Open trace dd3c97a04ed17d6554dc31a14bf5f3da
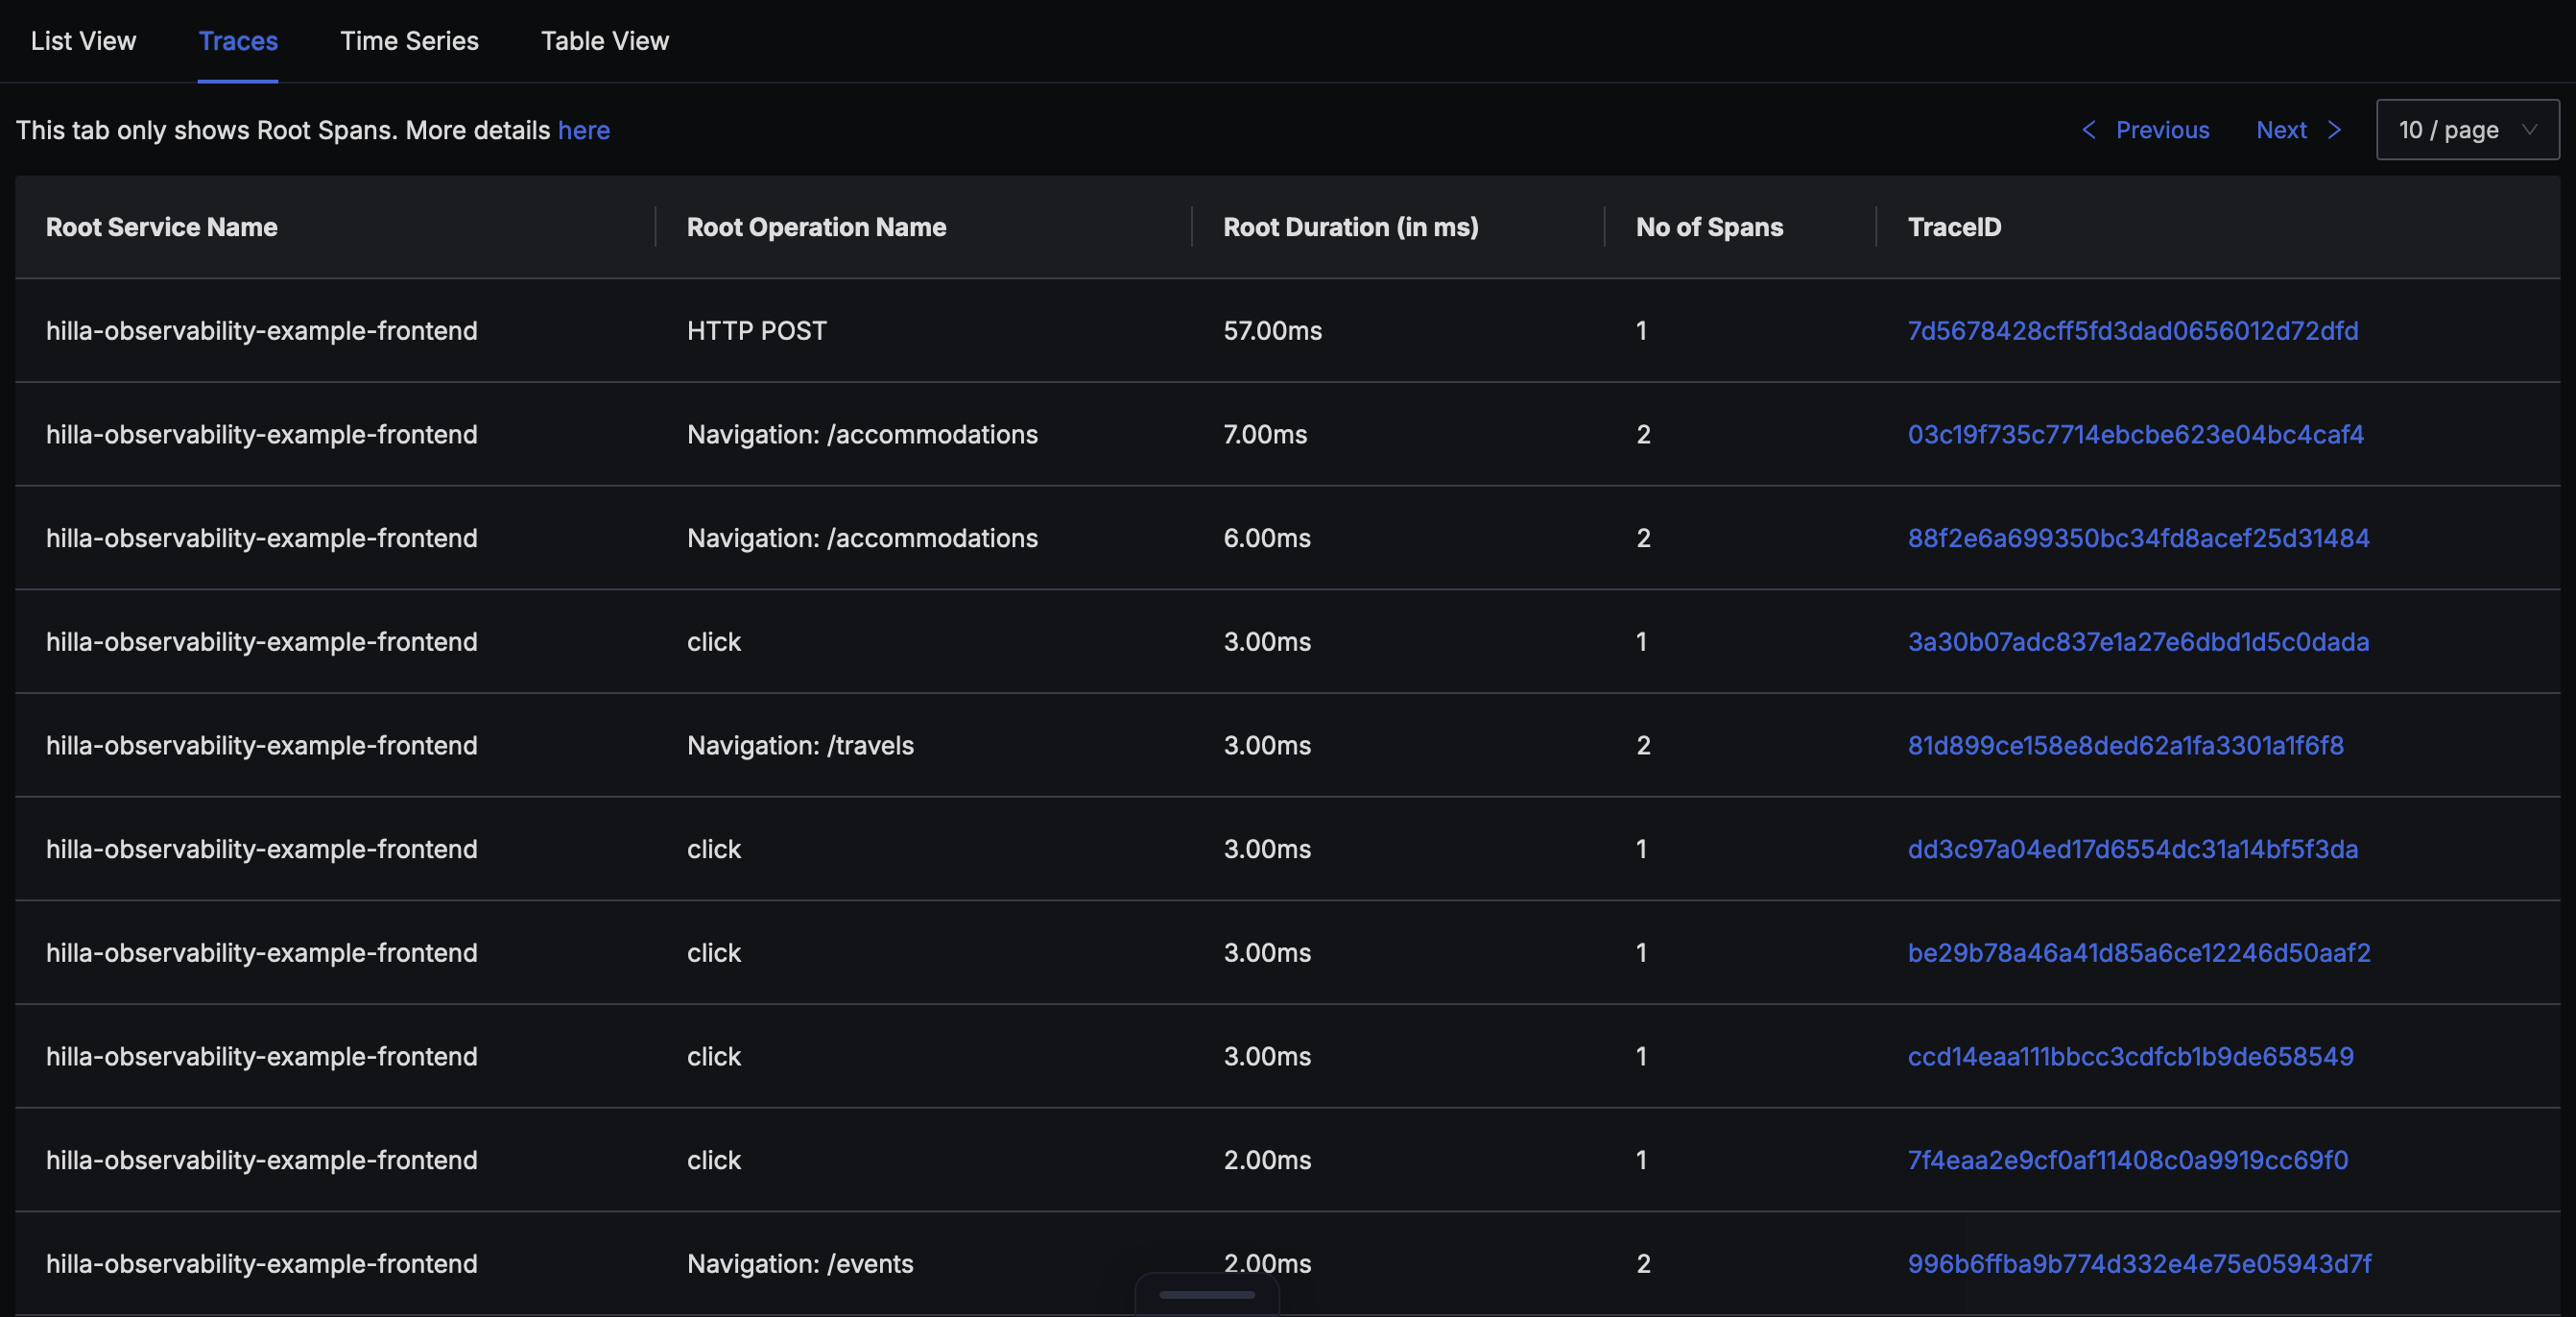 2132,849
